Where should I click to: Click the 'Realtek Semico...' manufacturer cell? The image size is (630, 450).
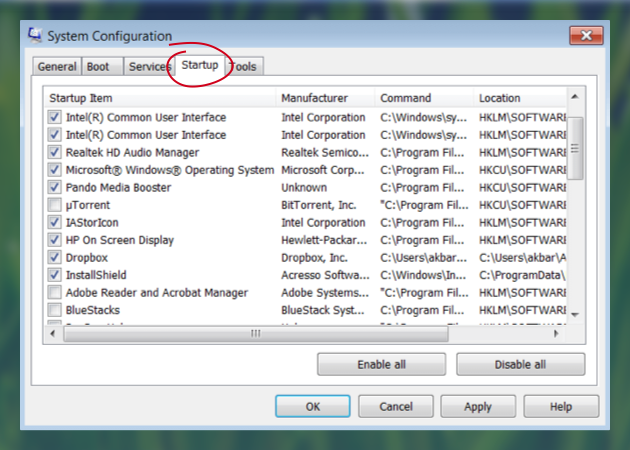325,153
